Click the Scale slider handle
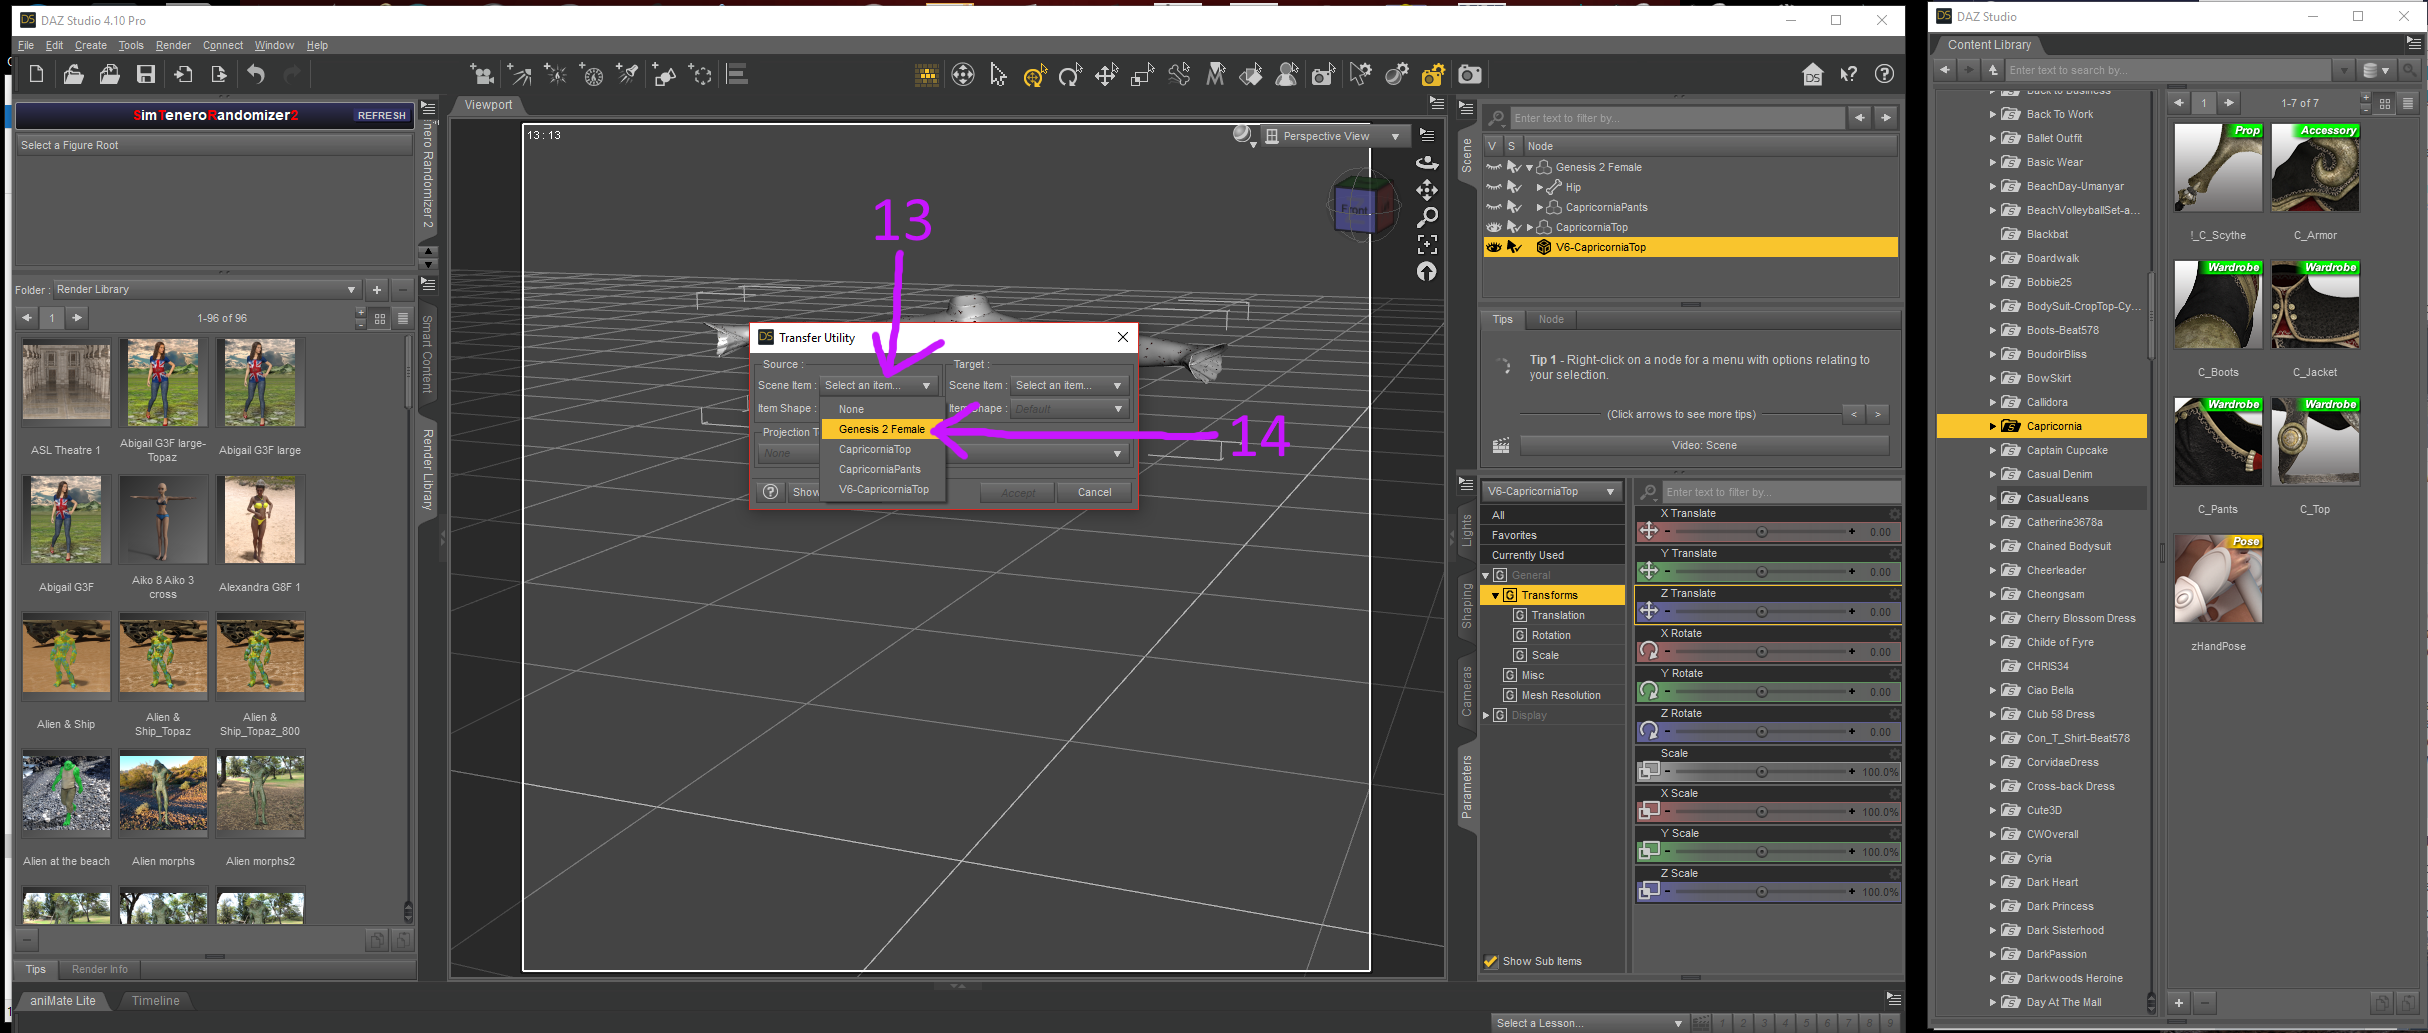The image size is (2428, 1033). coord(1761,772)
